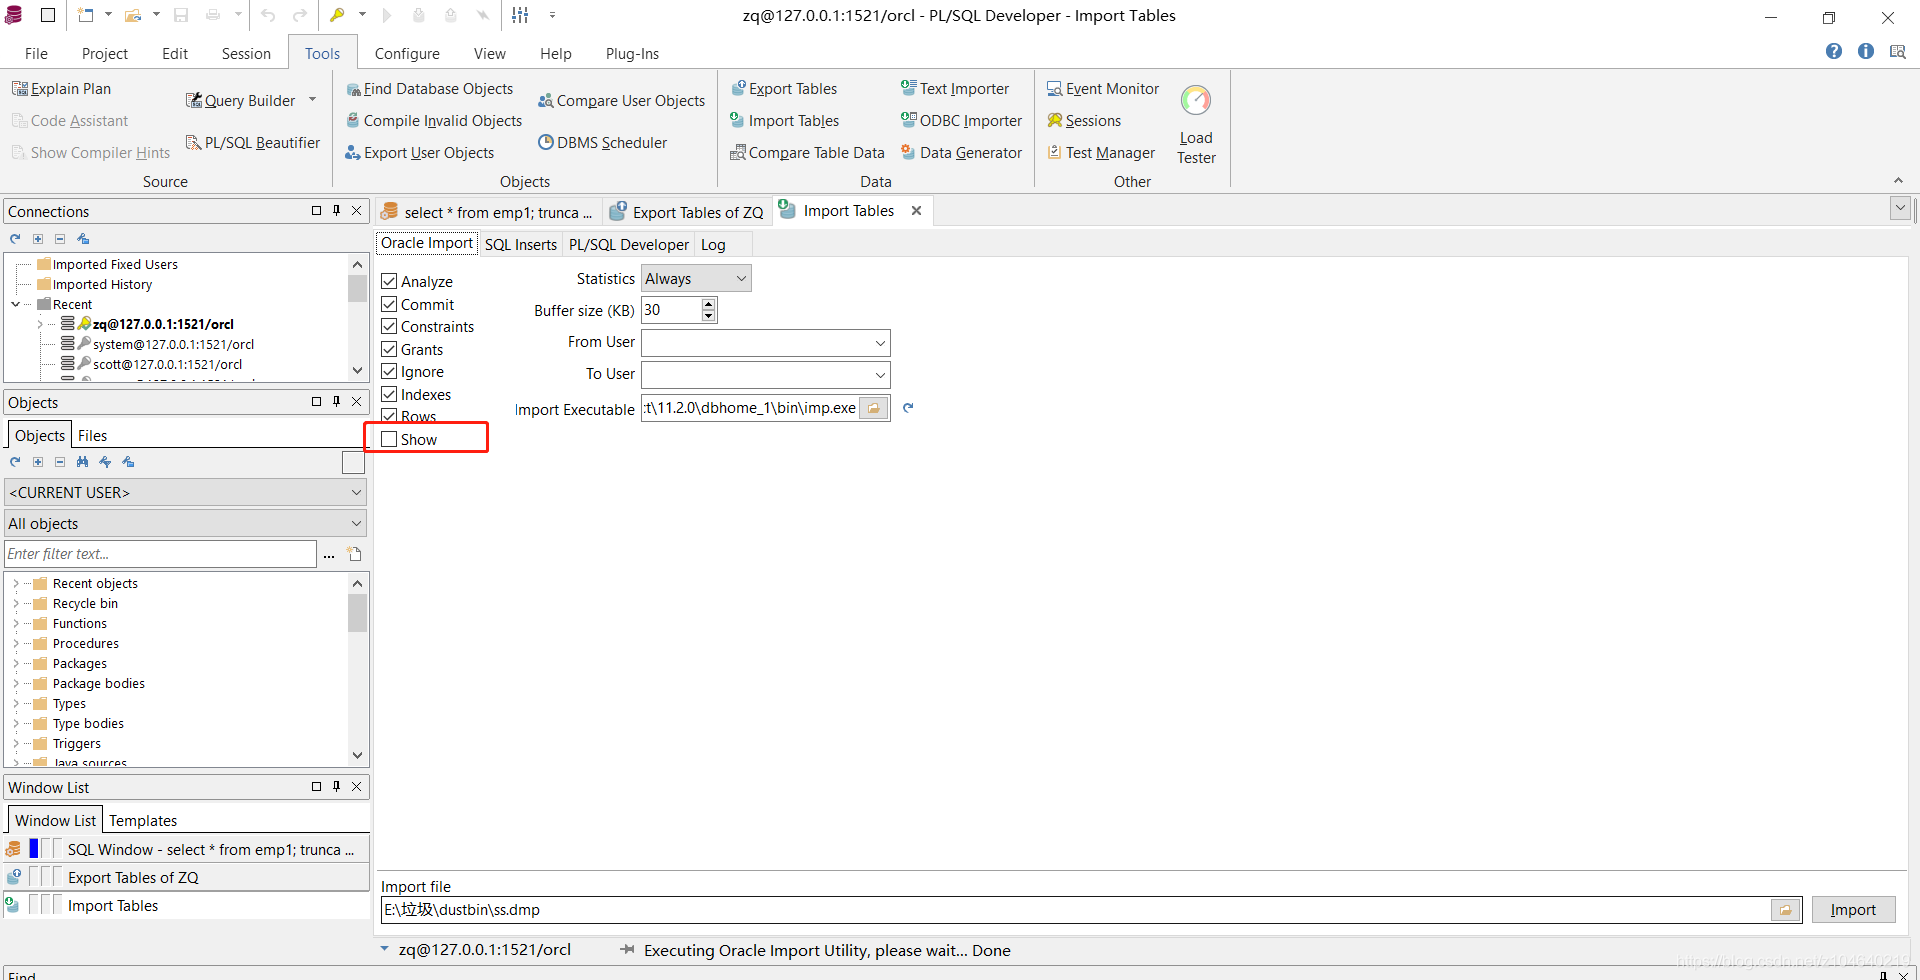Expand the Procedures folder
This screenshot has width=1920, height=980.
tap(16, 643)
